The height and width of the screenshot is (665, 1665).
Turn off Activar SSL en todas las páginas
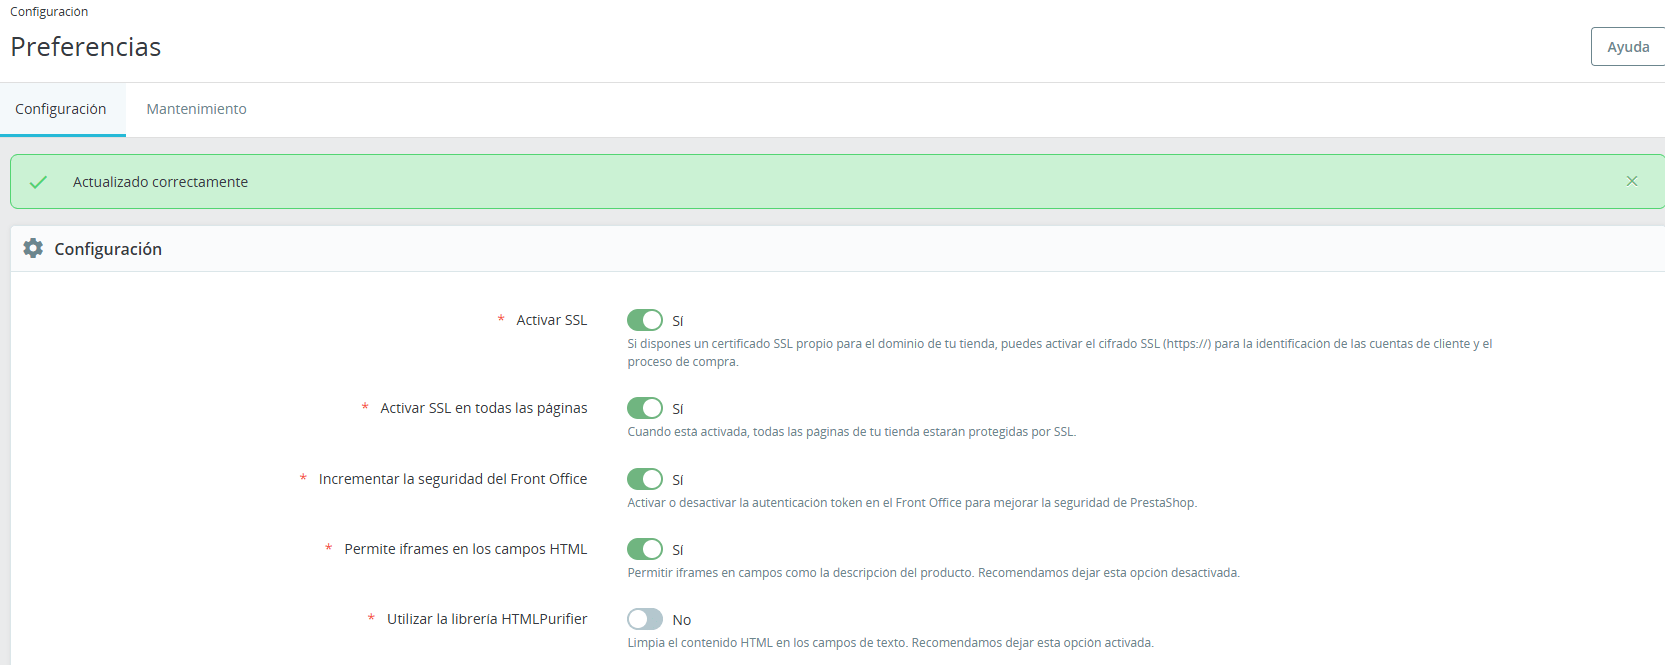click(x=645, y=408)
